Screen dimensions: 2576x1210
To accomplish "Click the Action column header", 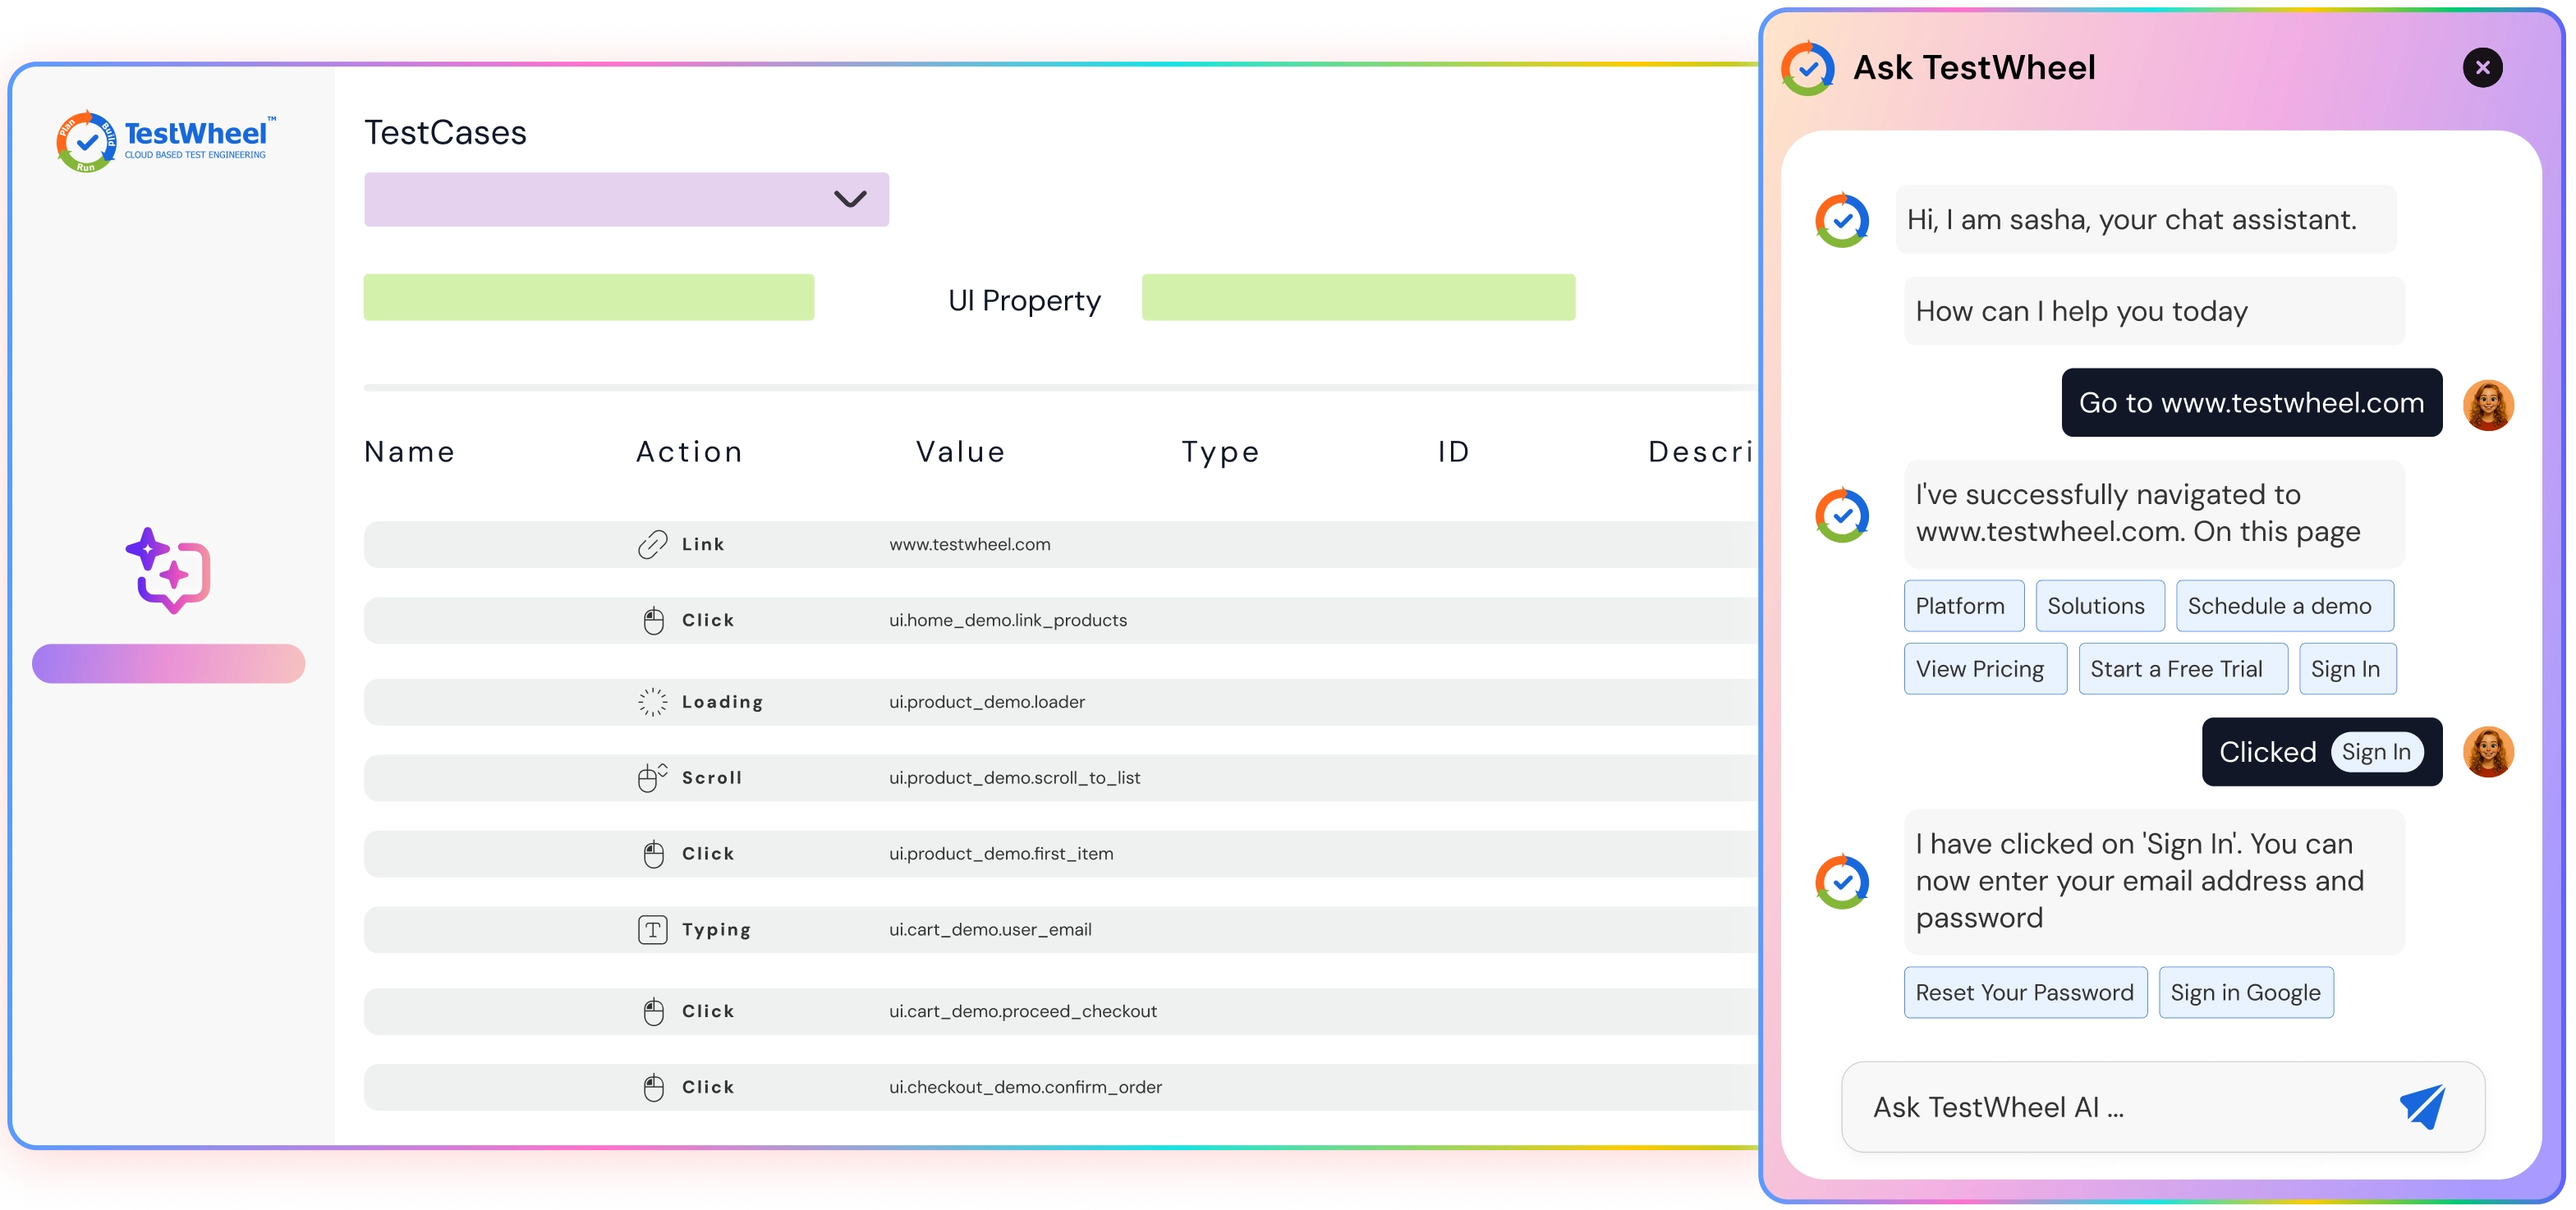I will pos(689,452).
